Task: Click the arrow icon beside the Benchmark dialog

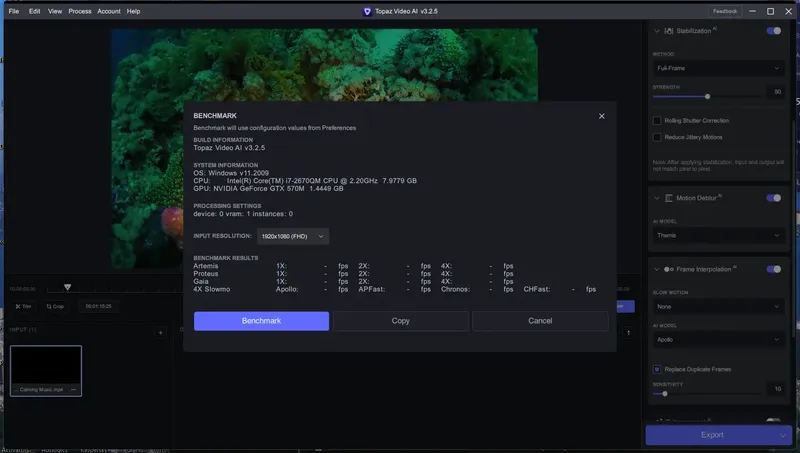Action: 629,333
